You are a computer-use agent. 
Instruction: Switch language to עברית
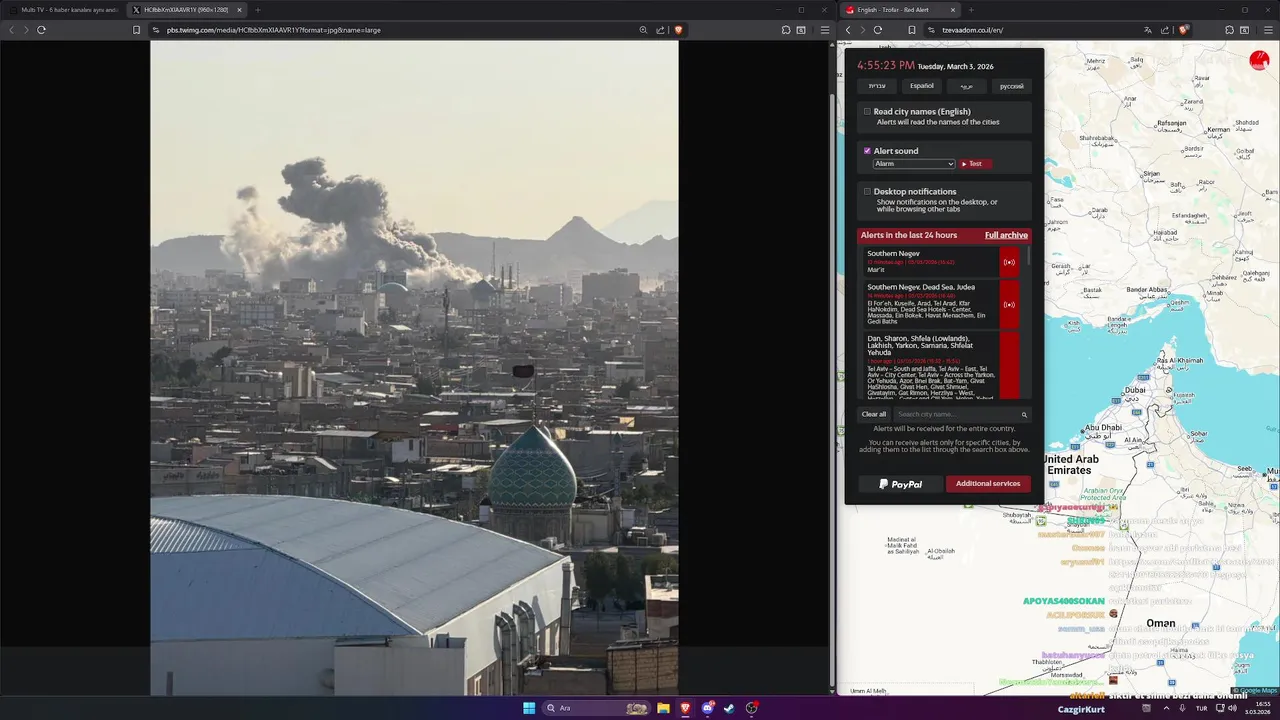(x=877, y=86)
